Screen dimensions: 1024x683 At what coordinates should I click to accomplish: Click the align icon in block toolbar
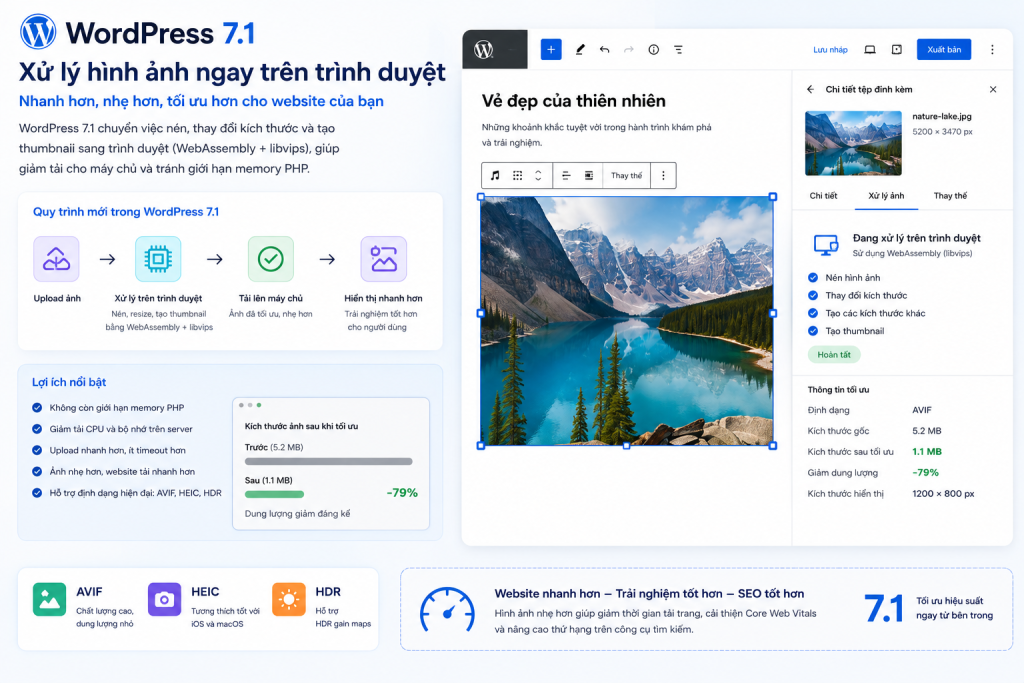click(x=566, y=176)
